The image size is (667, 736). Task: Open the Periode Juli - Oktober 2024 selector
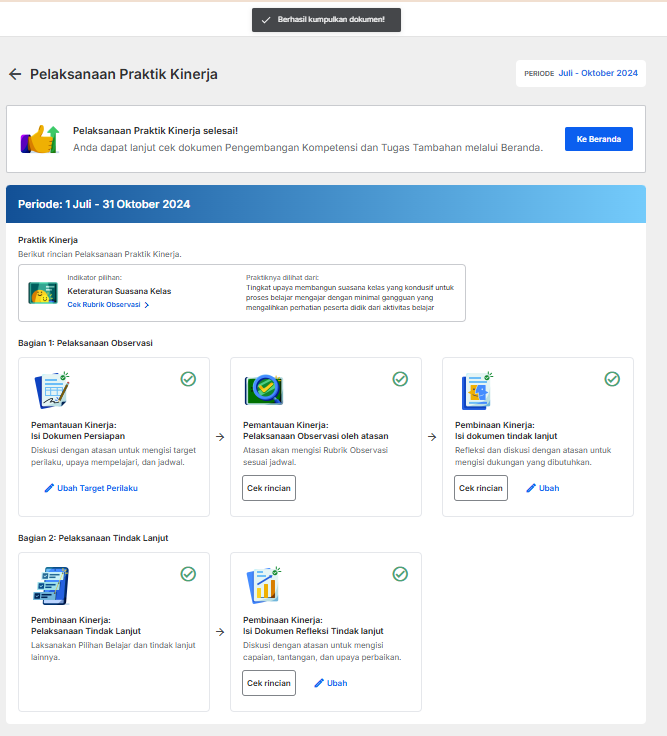coord(581,73)
